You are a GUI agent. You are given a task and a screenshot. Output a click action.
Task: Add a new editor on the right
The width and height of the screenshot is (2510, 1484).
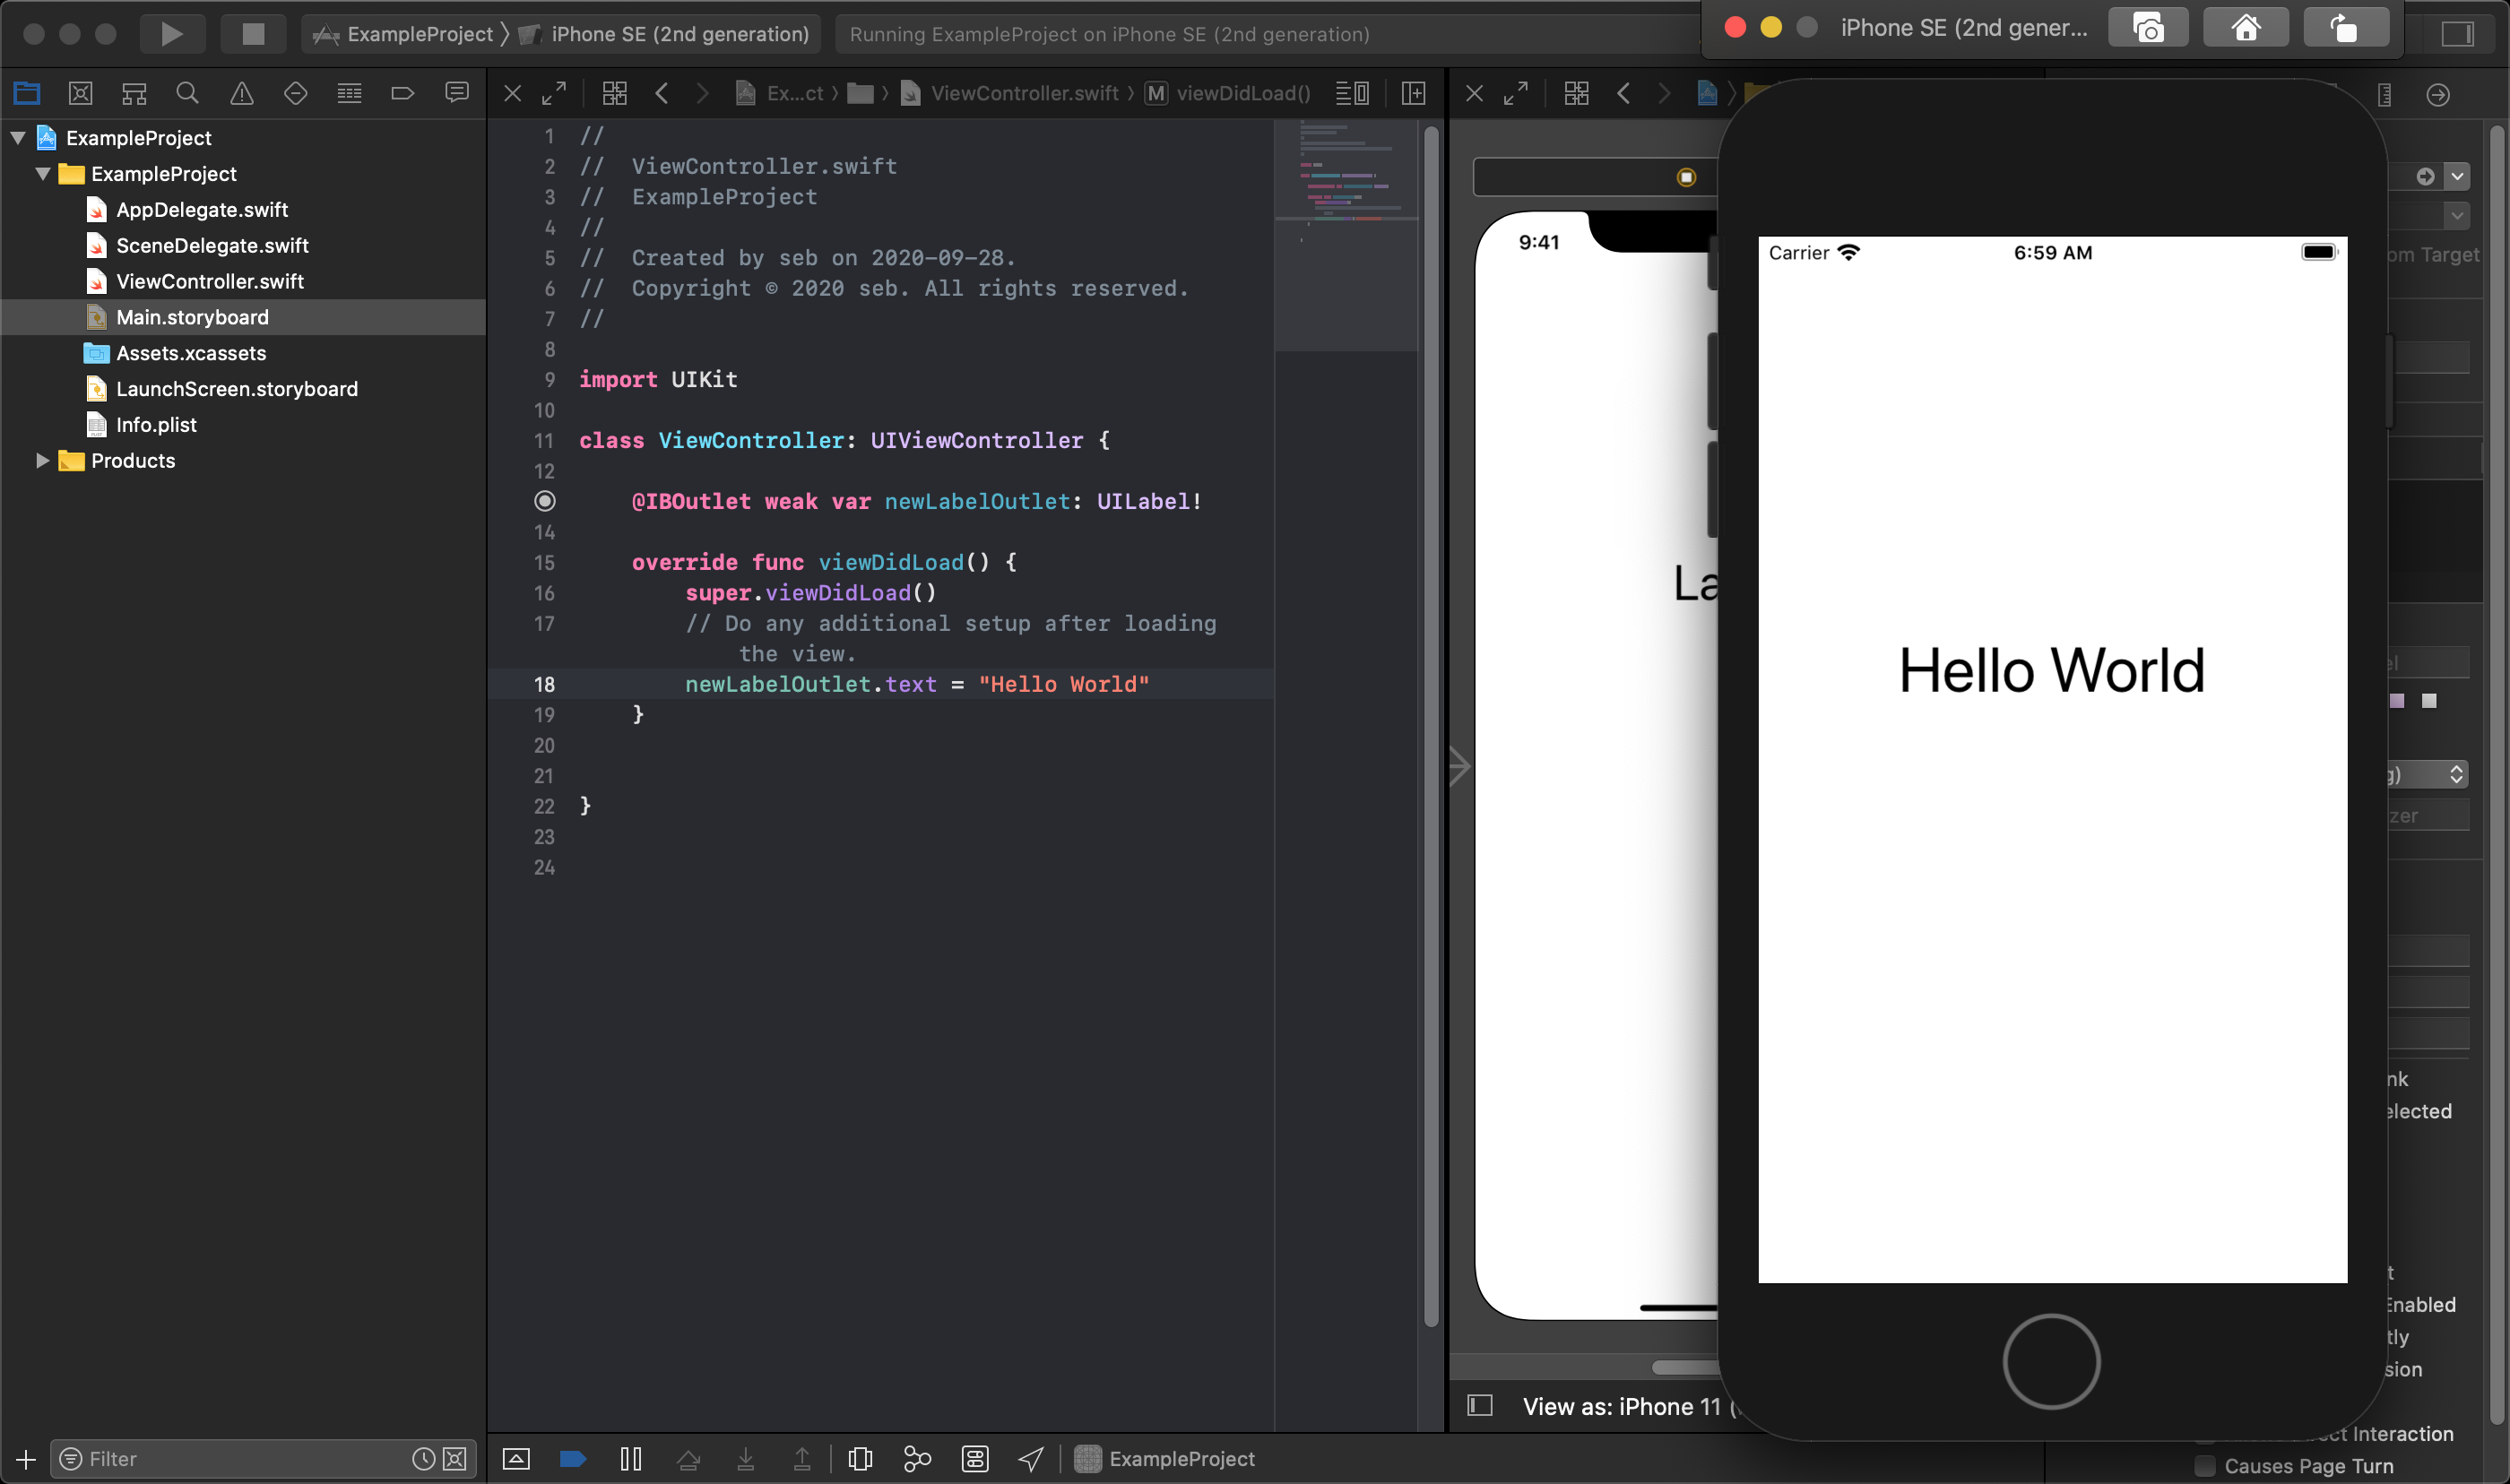coord(1414,93)
